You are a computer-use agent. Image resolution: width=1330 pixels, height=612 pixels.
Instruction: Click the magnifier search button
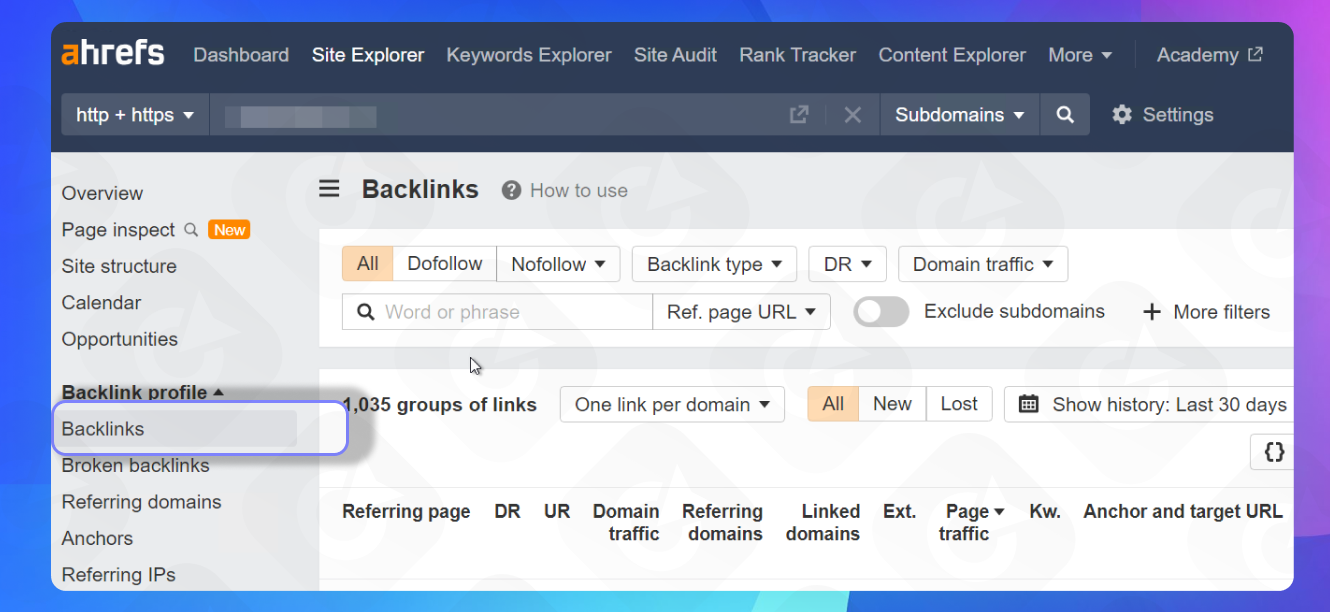[x=1065, y=115]
